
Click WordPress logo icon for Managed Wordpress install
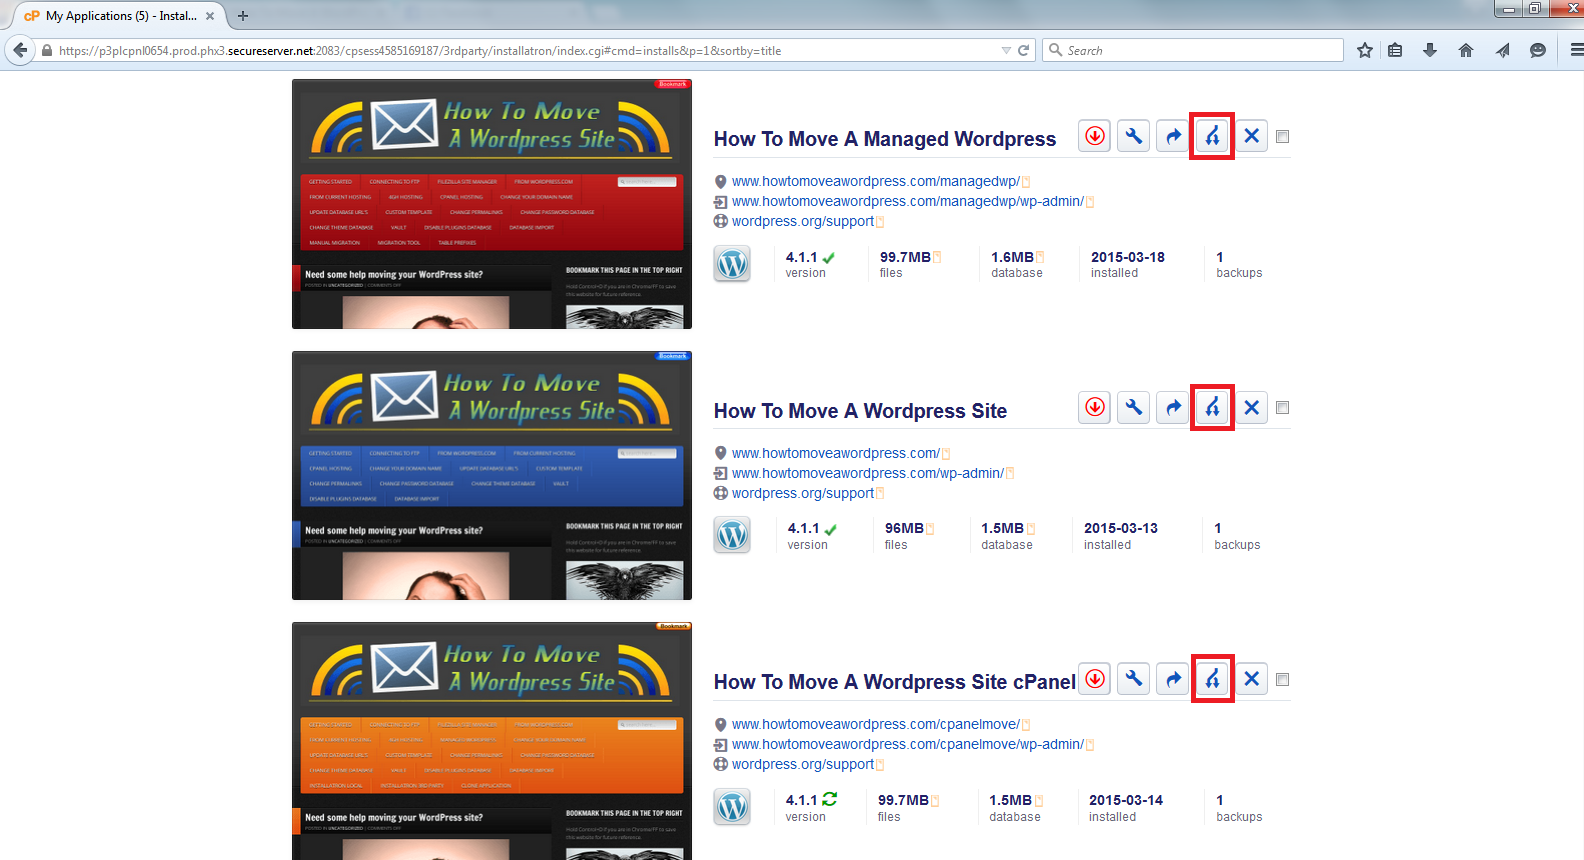[732, 264]
